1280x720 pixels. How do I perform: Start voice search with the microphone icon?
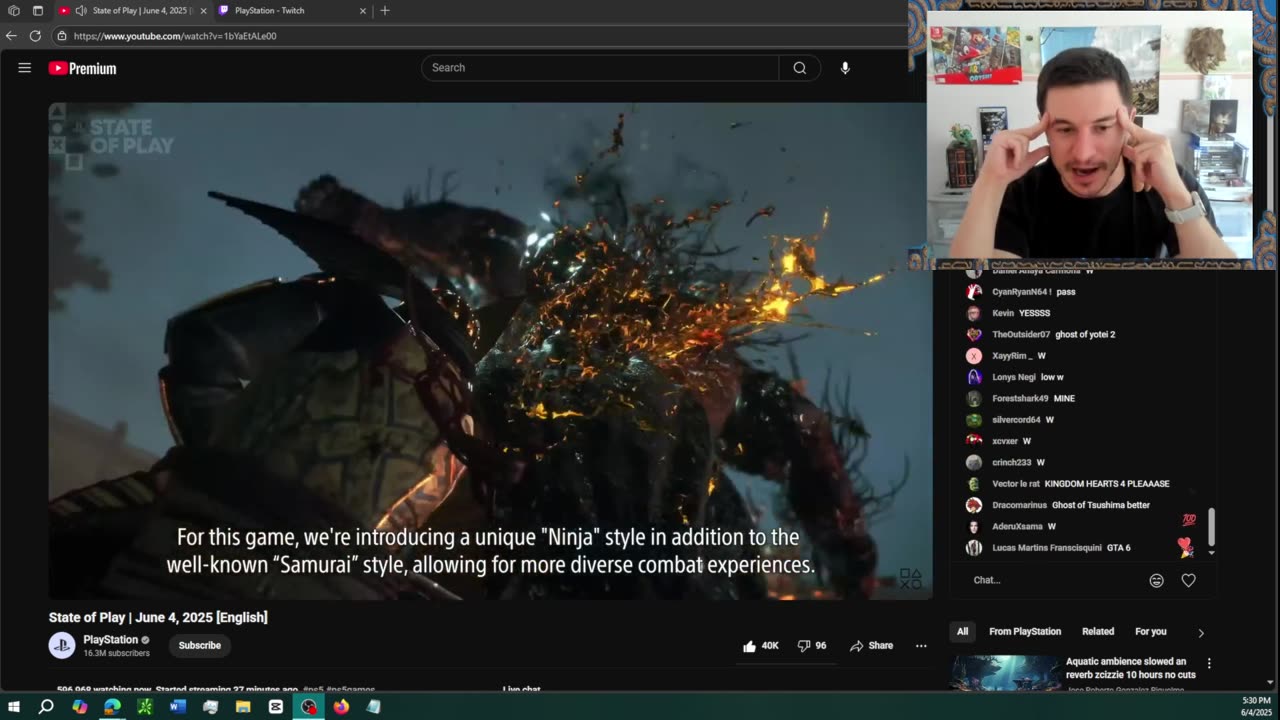coord(845,68)
